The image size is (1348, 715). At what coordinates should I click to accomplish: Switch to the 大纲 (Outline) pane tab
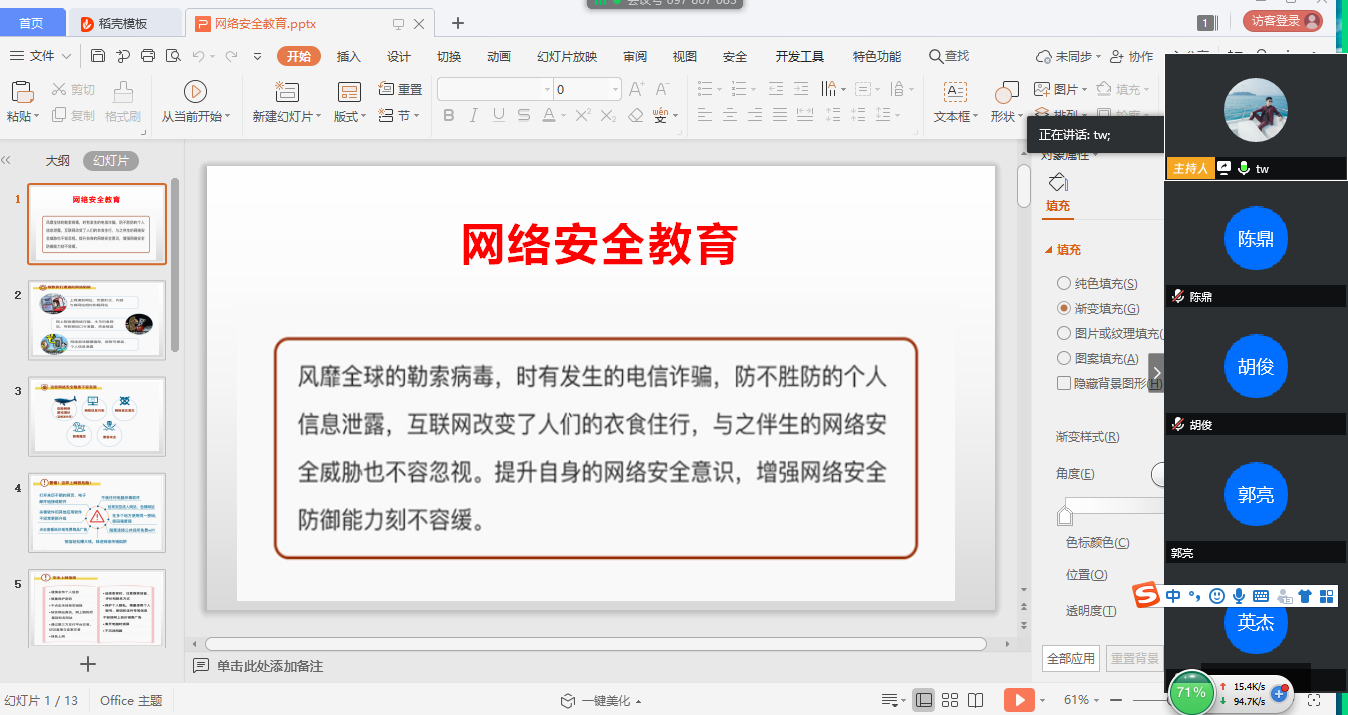coord(57,161)
